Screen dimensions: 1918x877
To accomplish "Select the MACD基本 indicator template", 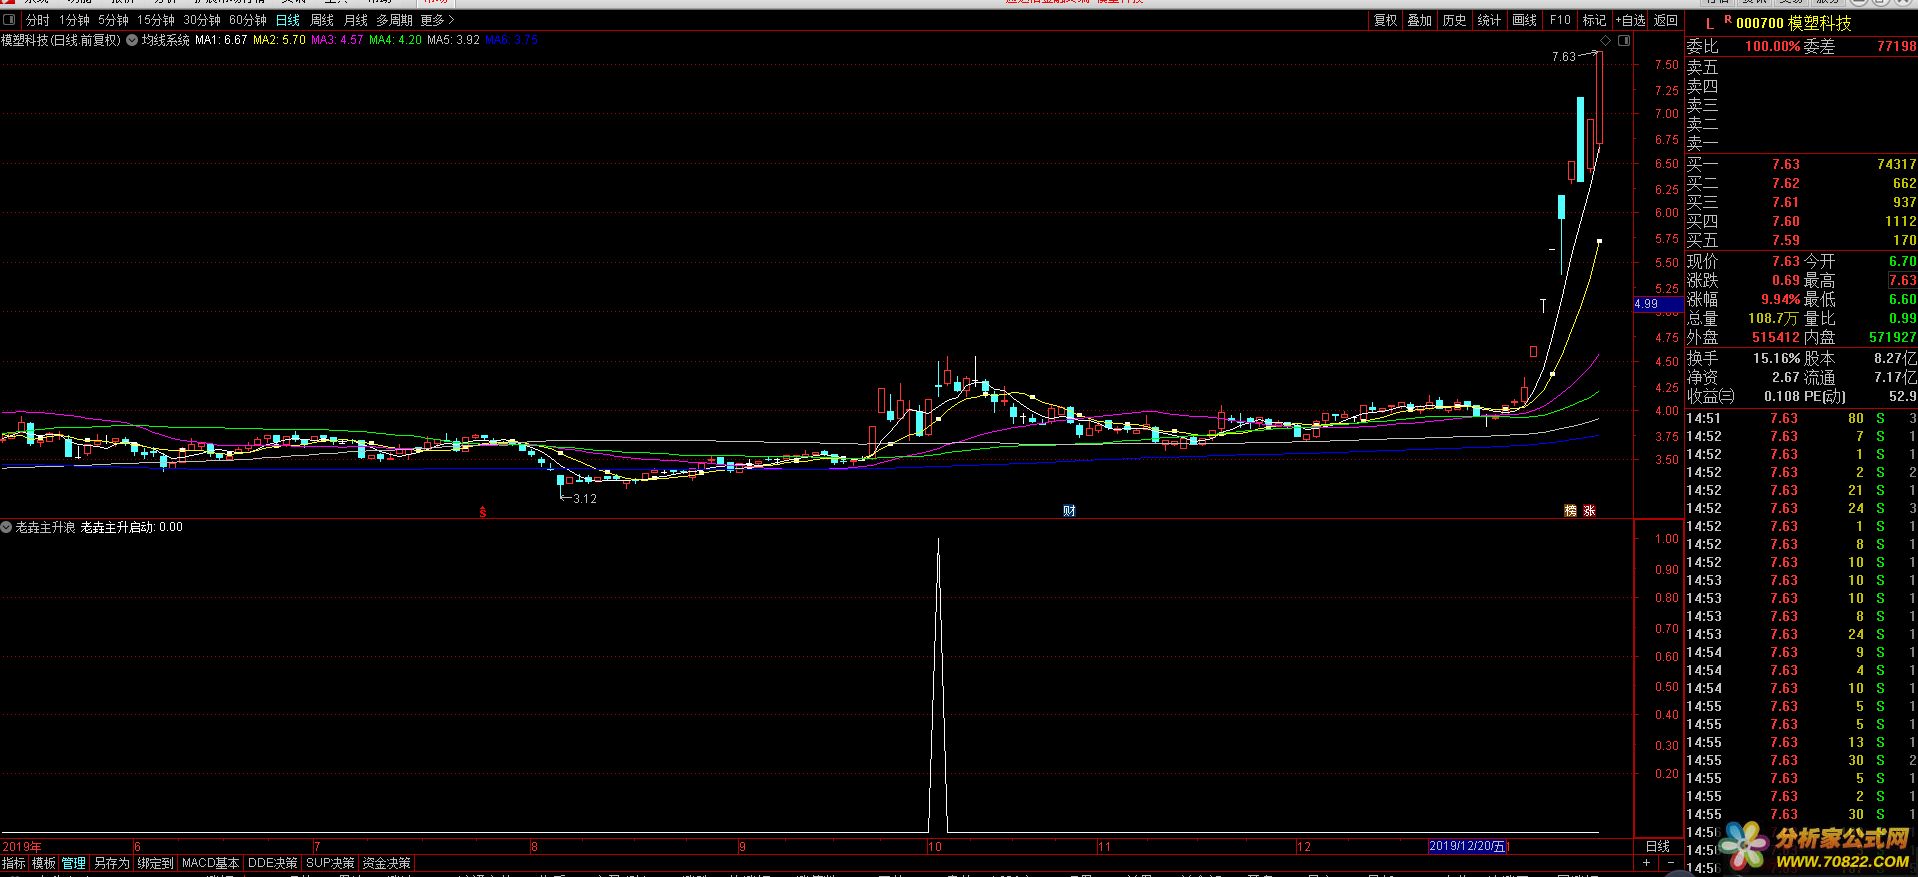I will [210, 863].
